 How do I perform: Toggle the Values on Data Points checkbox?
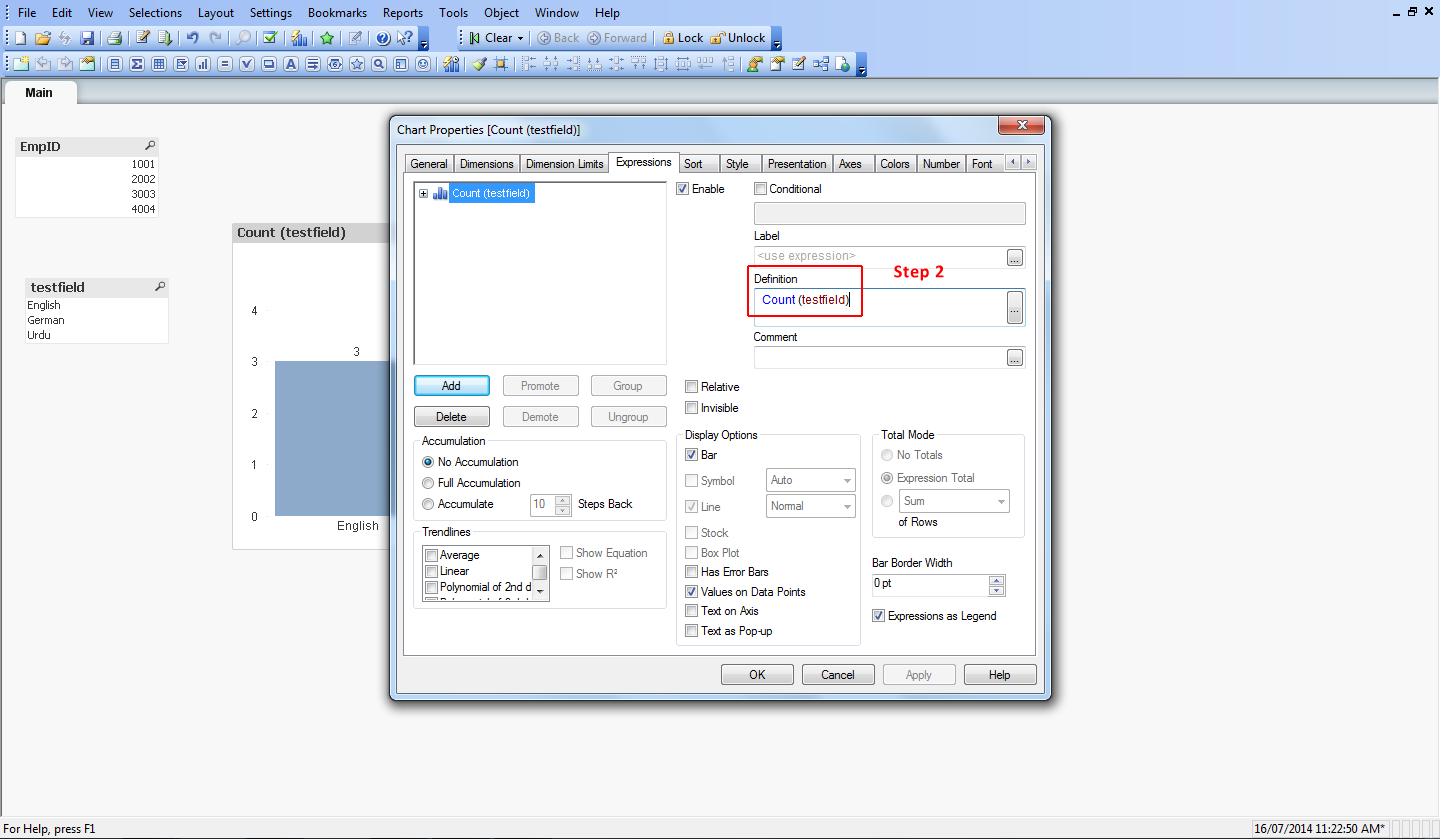pyautogui.click(x=692, y=592)
